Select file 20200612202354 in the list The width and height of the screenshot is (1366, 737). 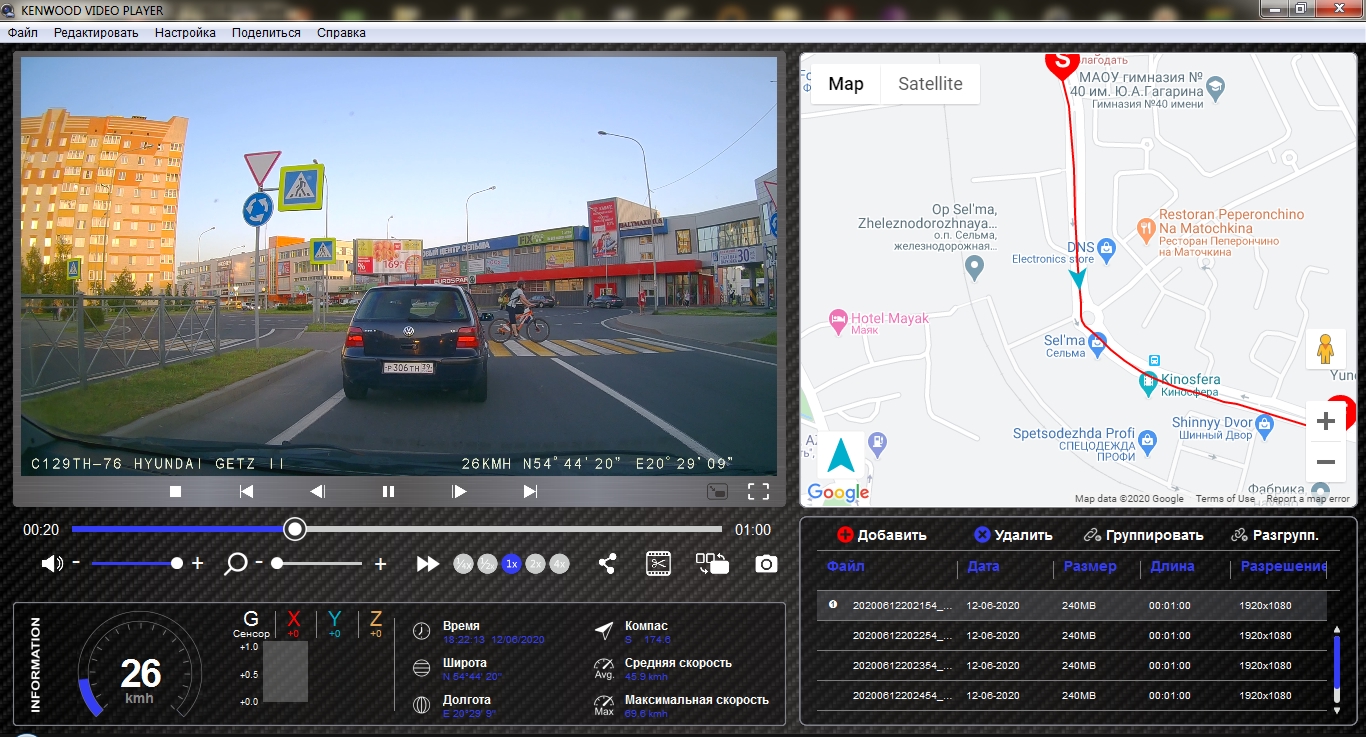pyautogui.click(x=901, y=666)
